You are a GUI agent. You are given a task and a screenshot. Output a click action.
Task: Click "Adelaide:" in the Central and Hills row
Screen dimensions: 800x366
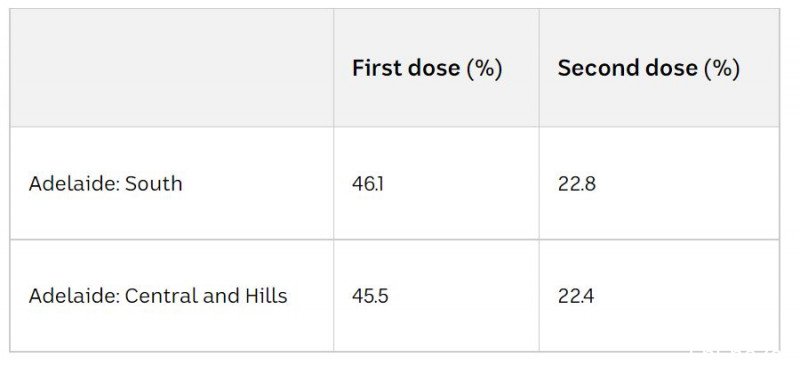point(74,296)
